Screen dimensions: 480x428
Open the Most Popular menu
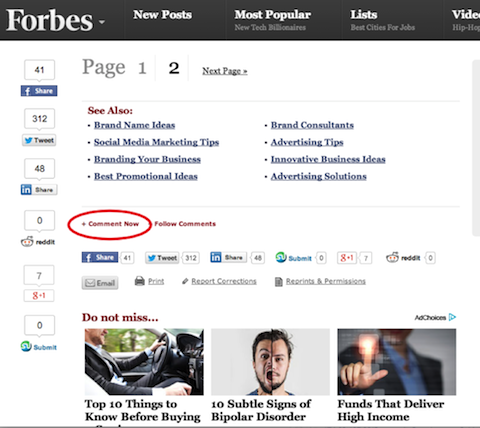pos(272,15)
